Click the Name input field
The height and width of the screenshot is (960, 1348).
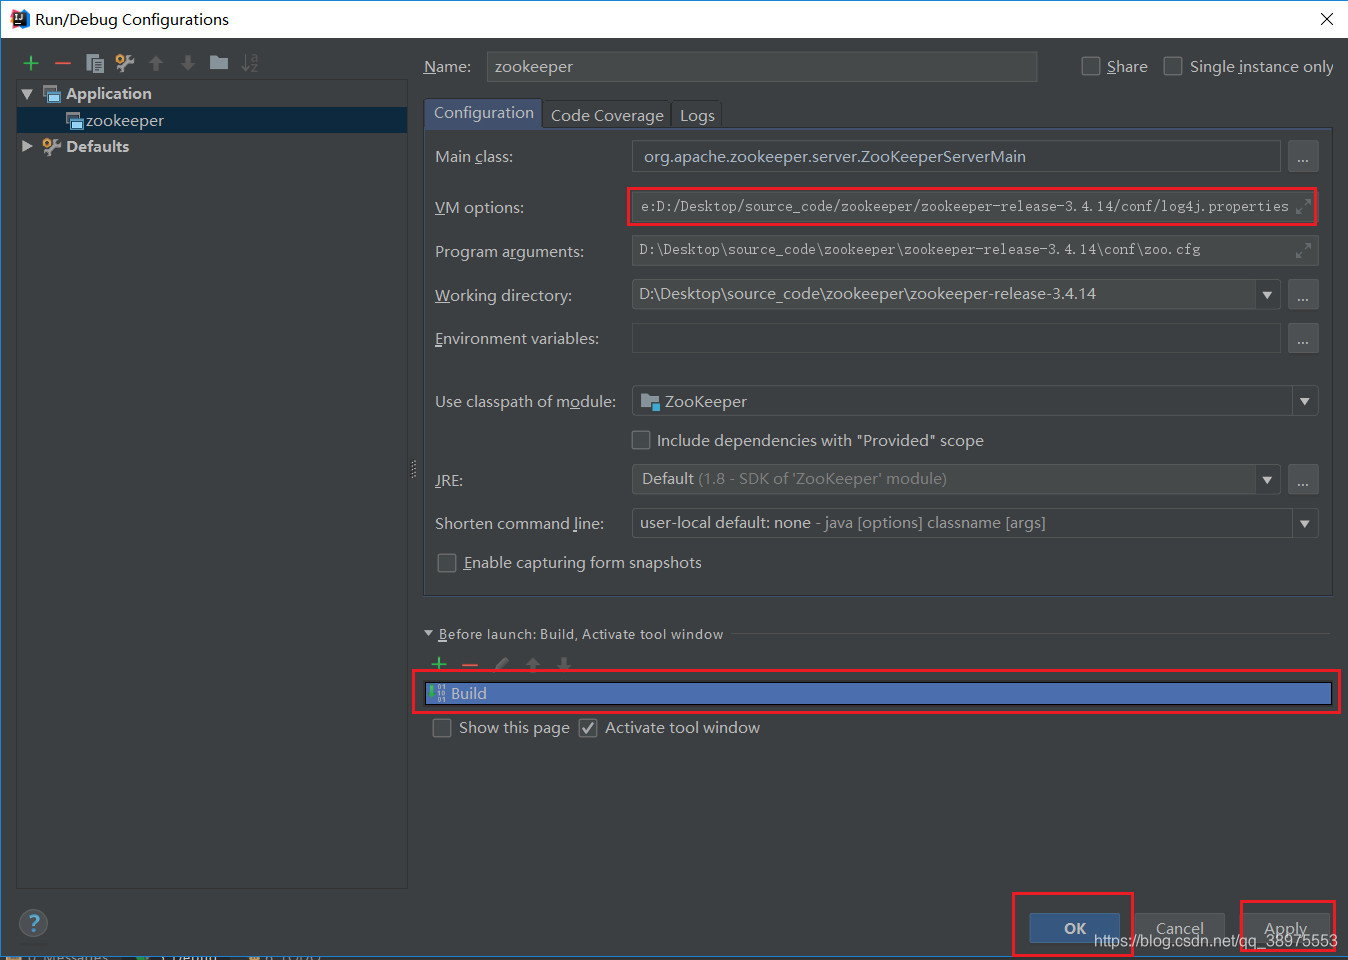(x=762, y=67)
